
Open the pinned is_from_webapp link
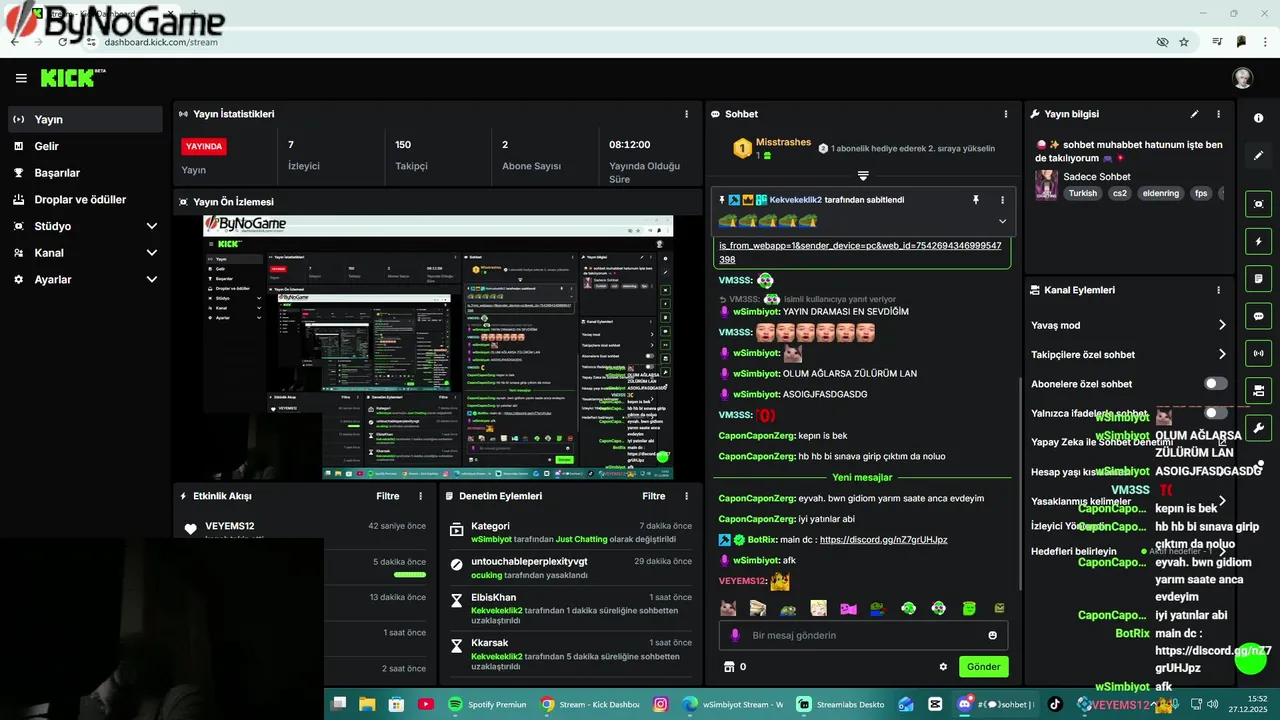[x=860, y=252]
